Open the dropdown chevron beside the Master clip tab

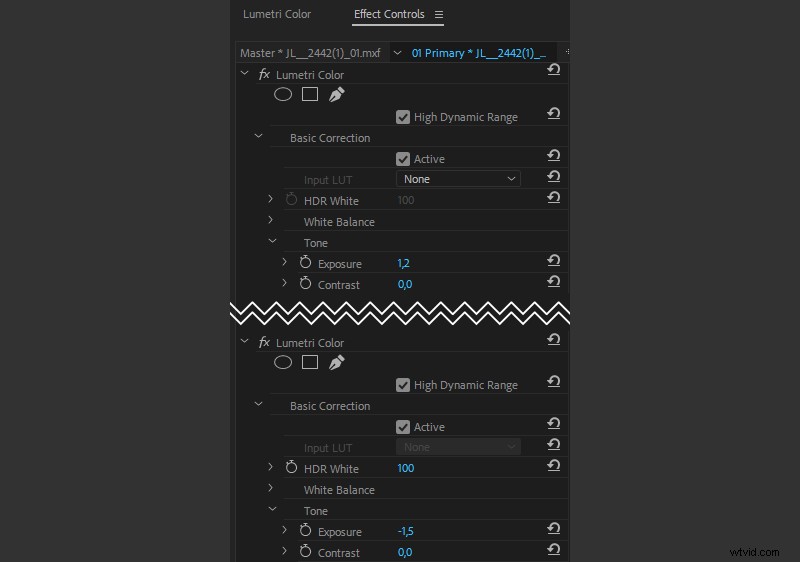click(x=397, y=53)
